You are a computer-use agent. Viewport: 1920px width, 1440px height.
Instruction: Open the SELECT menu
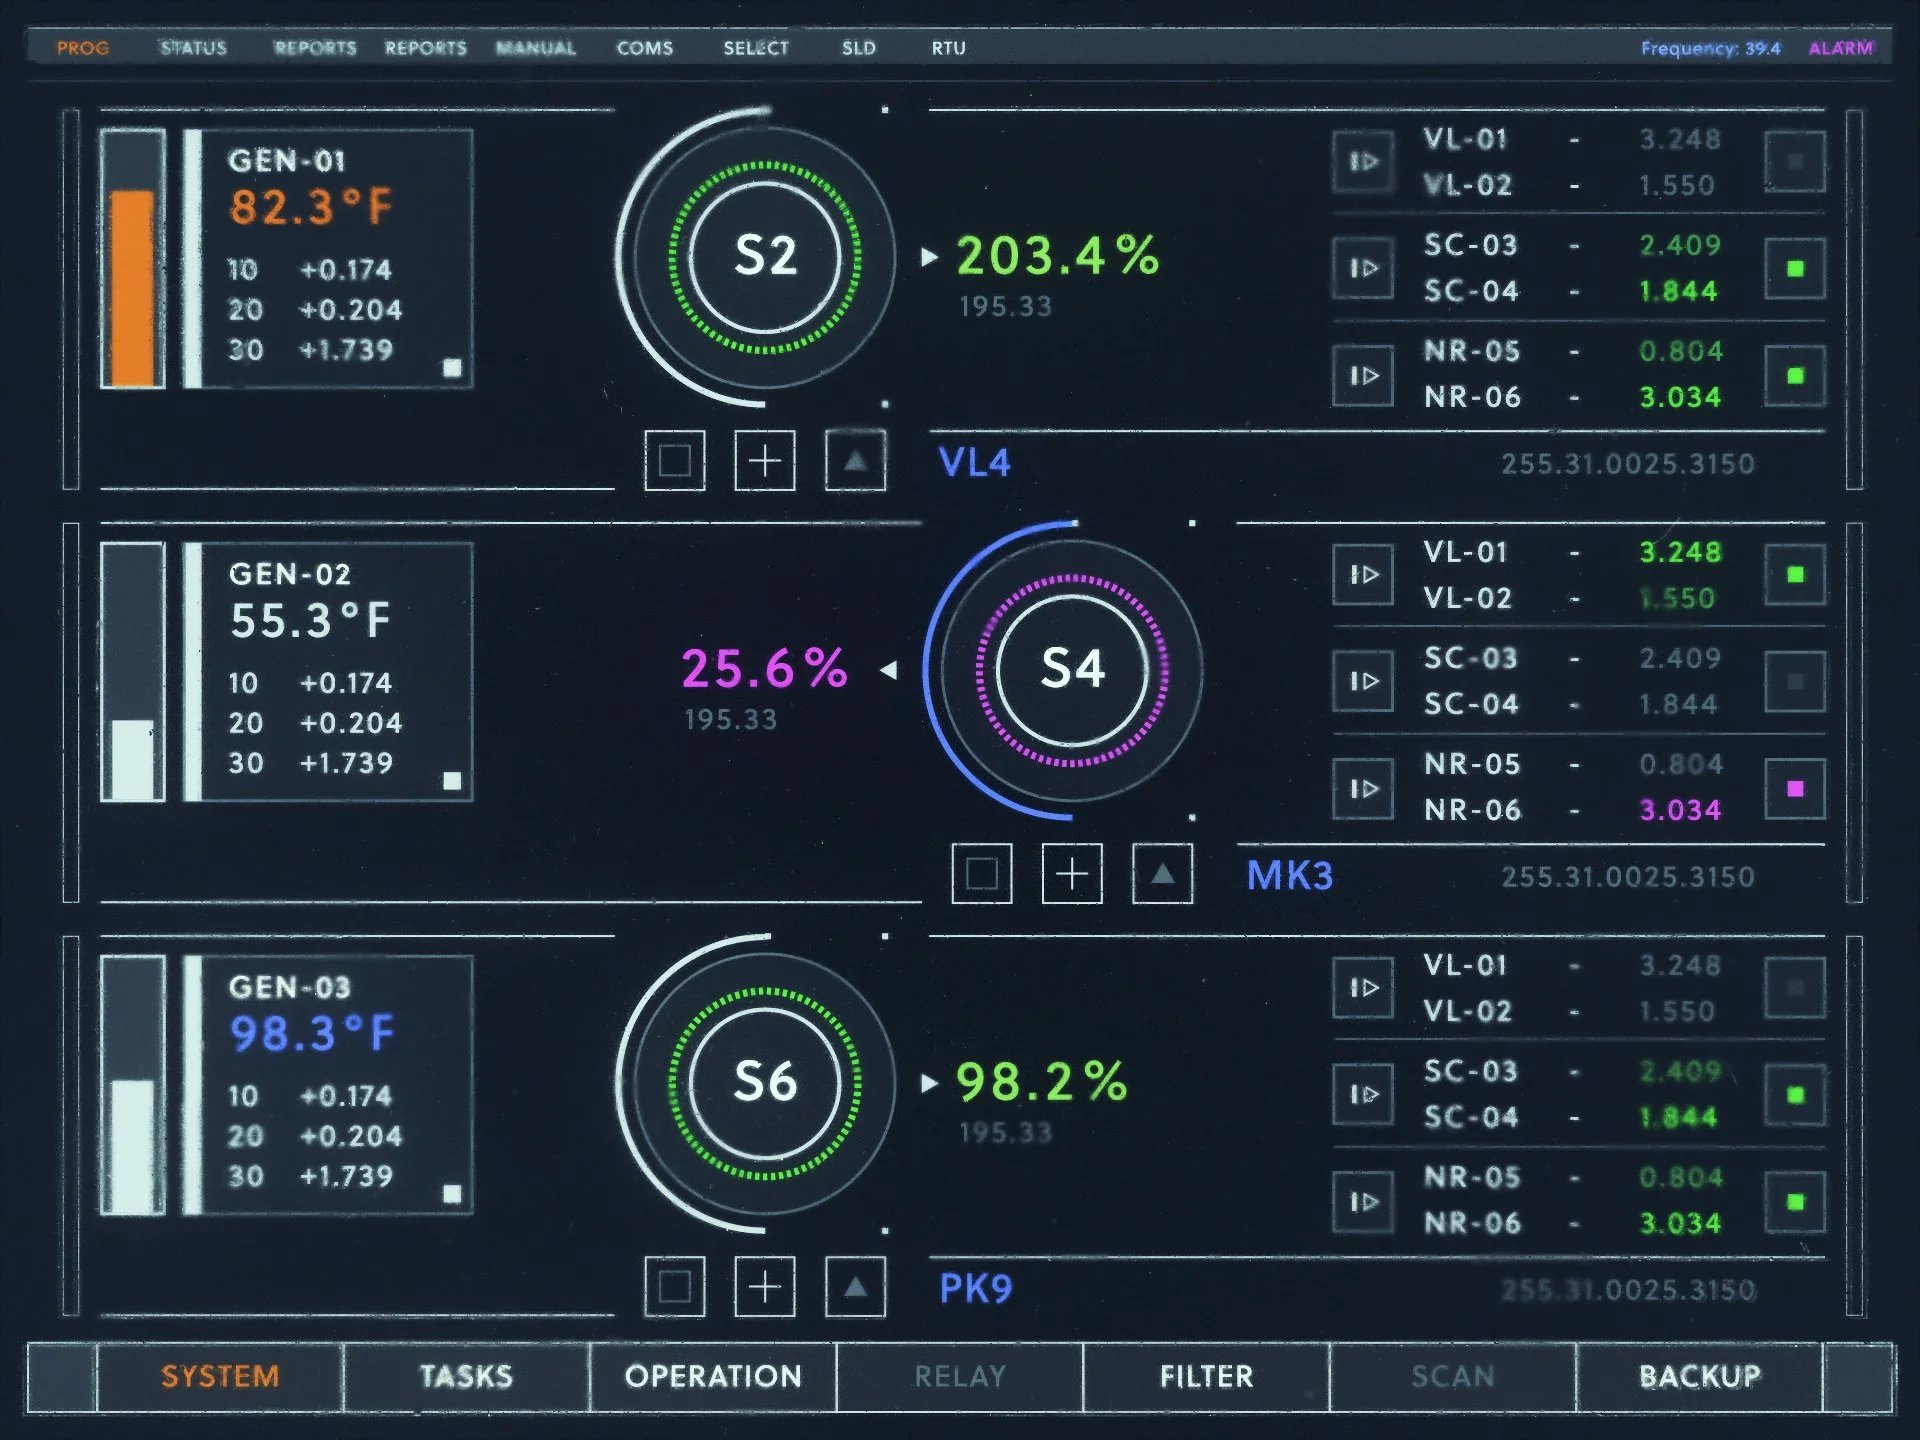coord(756,48)
